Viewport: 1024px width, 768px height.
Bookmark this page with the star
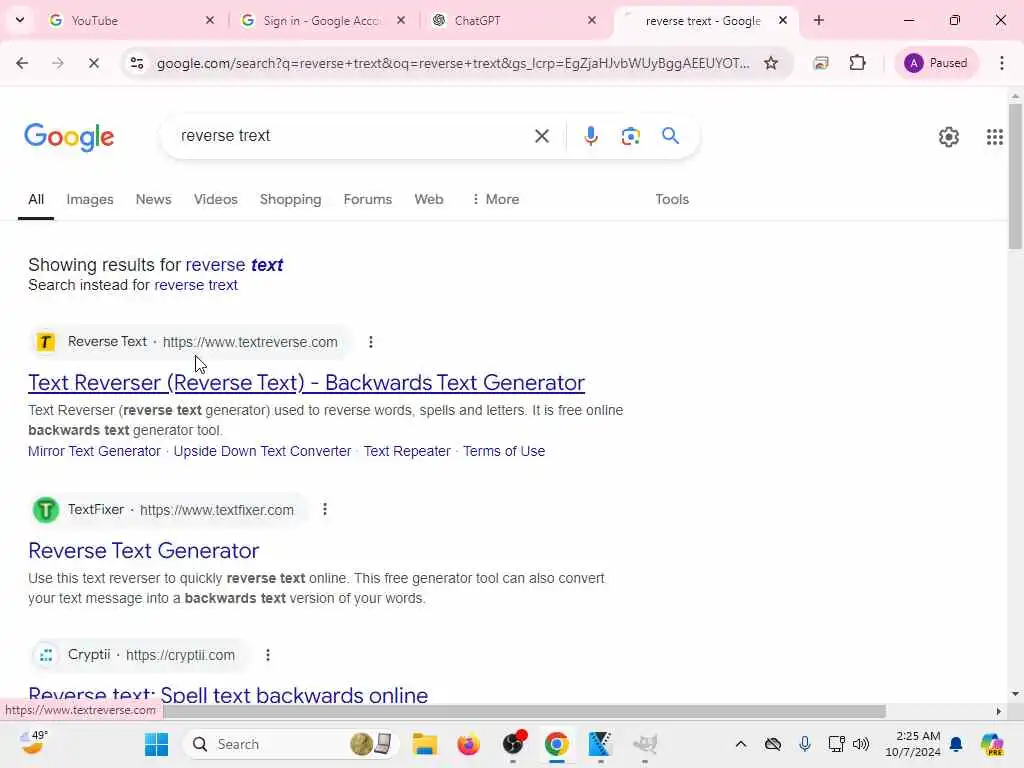771,63
